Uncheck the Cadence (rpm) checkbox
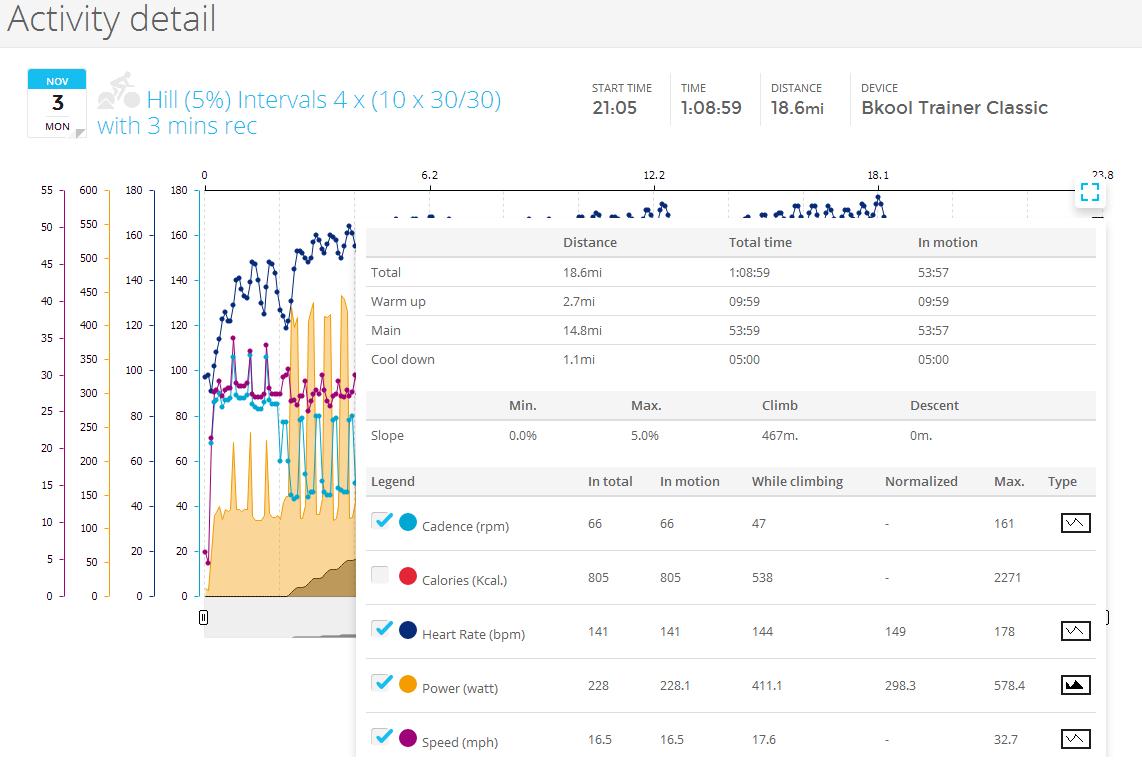 click(x=380, y=521)
